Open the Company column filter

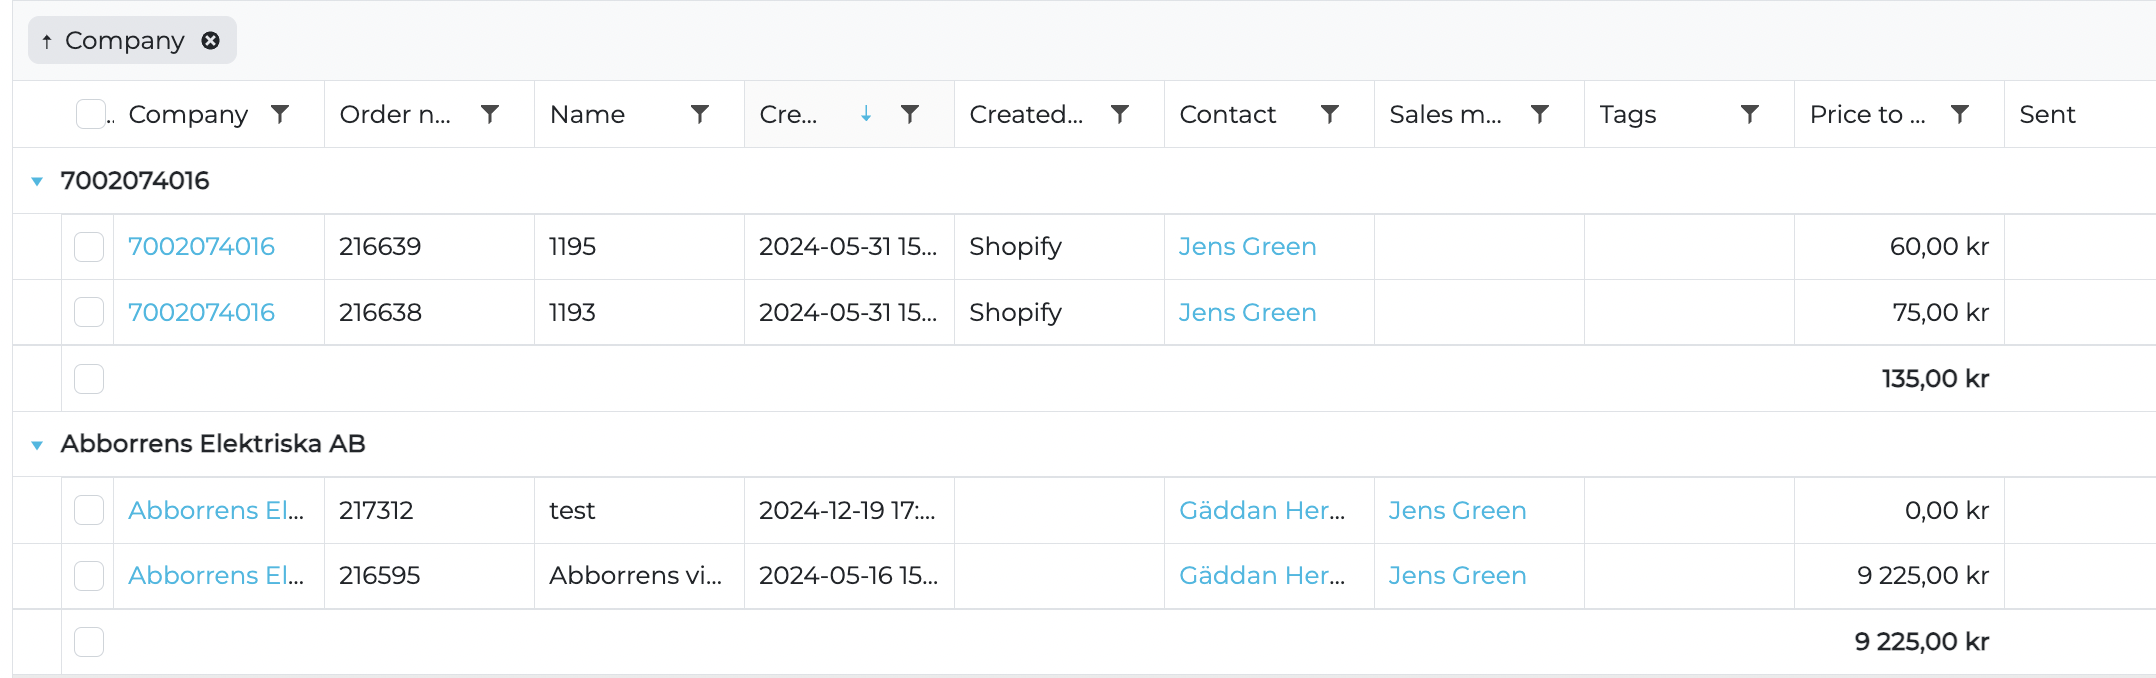tap(280, 114)
